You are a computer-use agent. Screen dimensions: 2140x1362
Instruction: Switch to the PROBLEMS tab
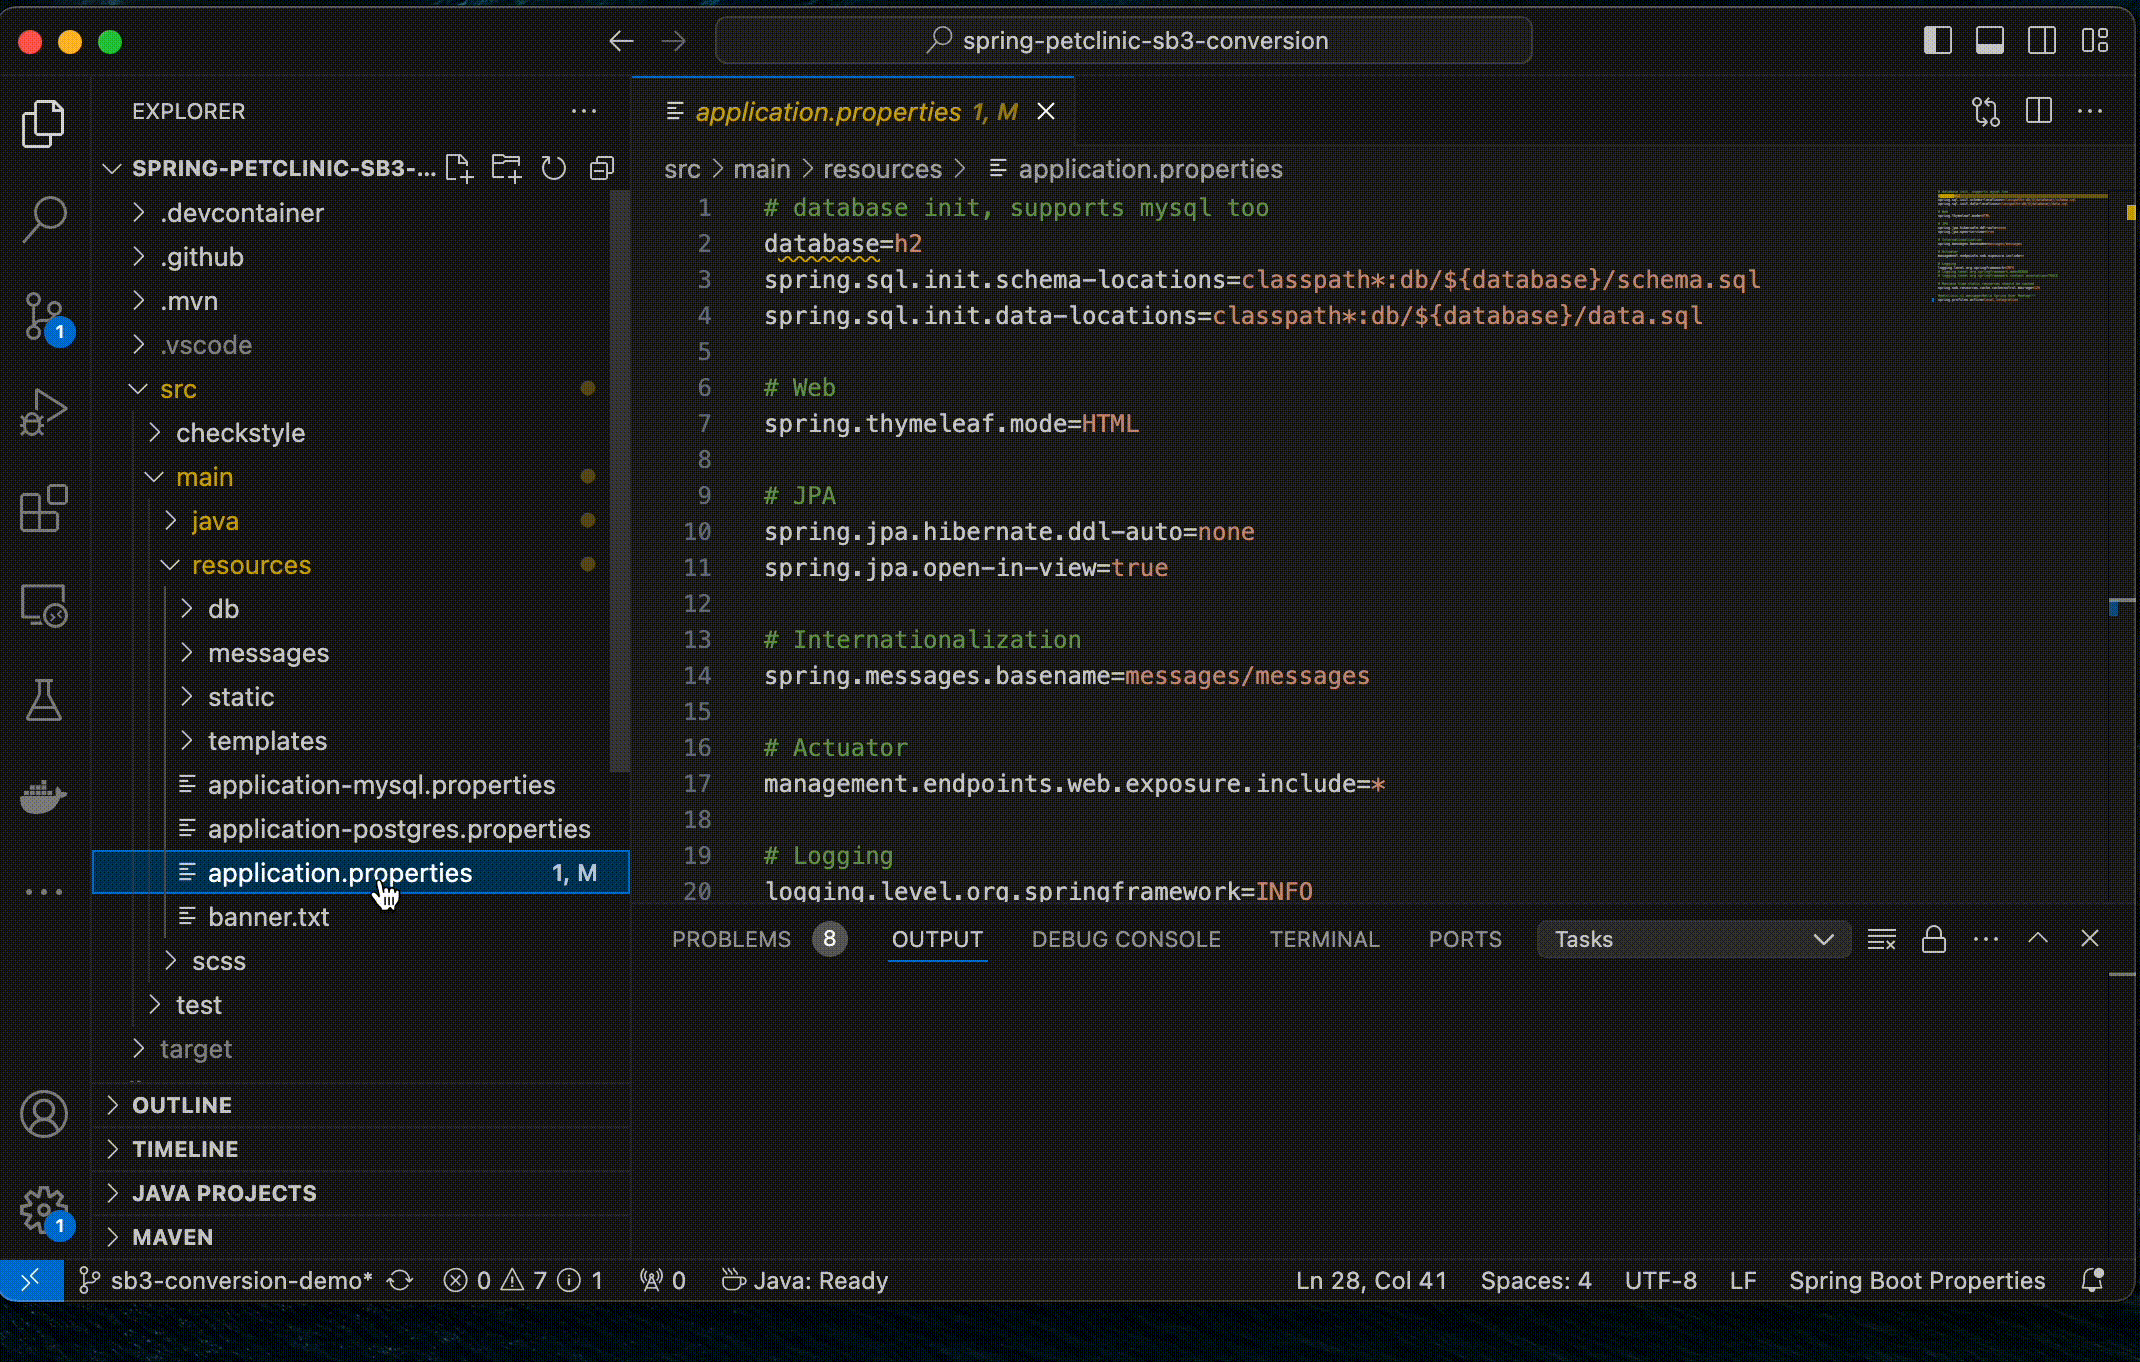[731, 939]
